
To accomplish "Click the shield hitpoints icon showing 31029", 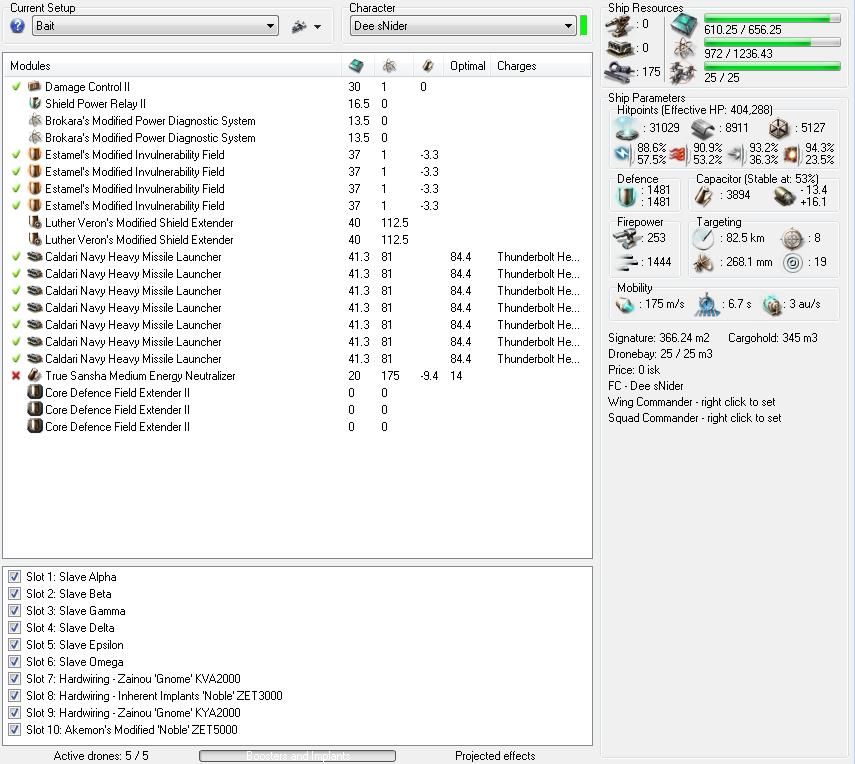I will pos(626,129).
